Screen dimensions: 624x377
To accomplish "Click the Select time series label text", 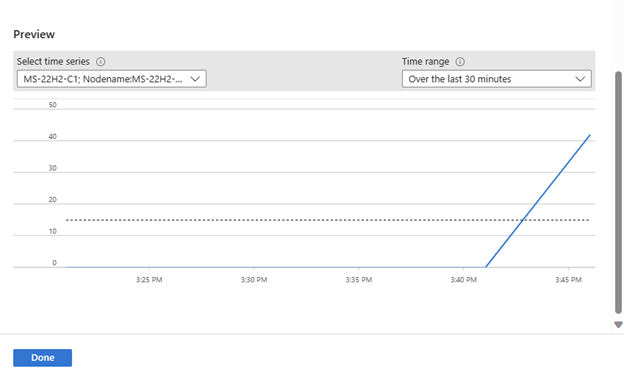I will pyautogui.click(x=53, y=62).
